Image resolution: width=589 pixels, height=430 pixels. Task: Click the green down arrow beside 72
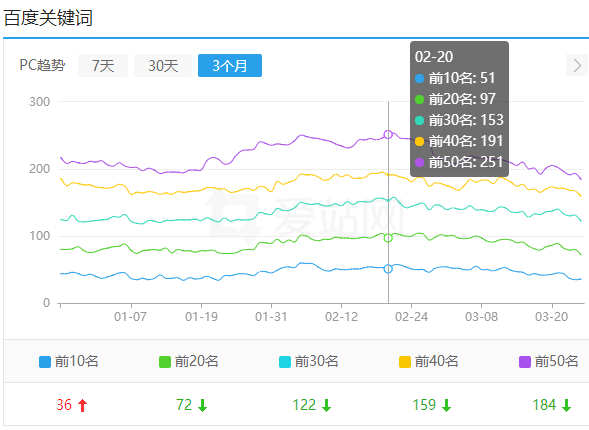pyautogui.click(x=202, y=406)
